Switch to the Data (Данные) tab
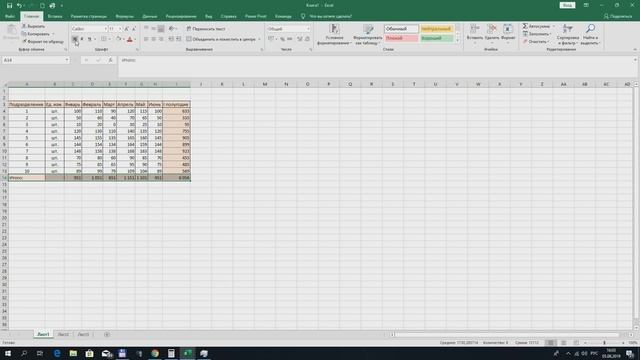 (x=150, y=16)
